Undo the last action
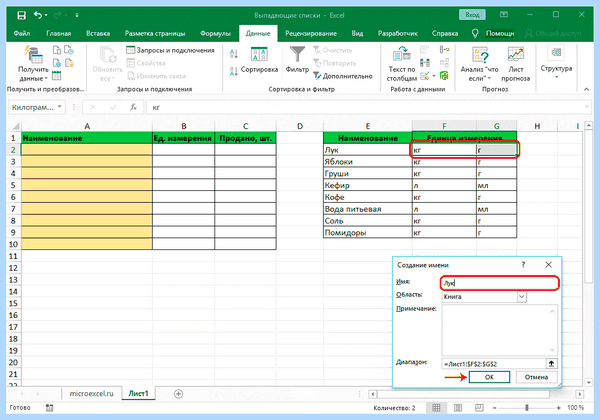Screen dimensions: 600x420 click(x=38, y=15)
